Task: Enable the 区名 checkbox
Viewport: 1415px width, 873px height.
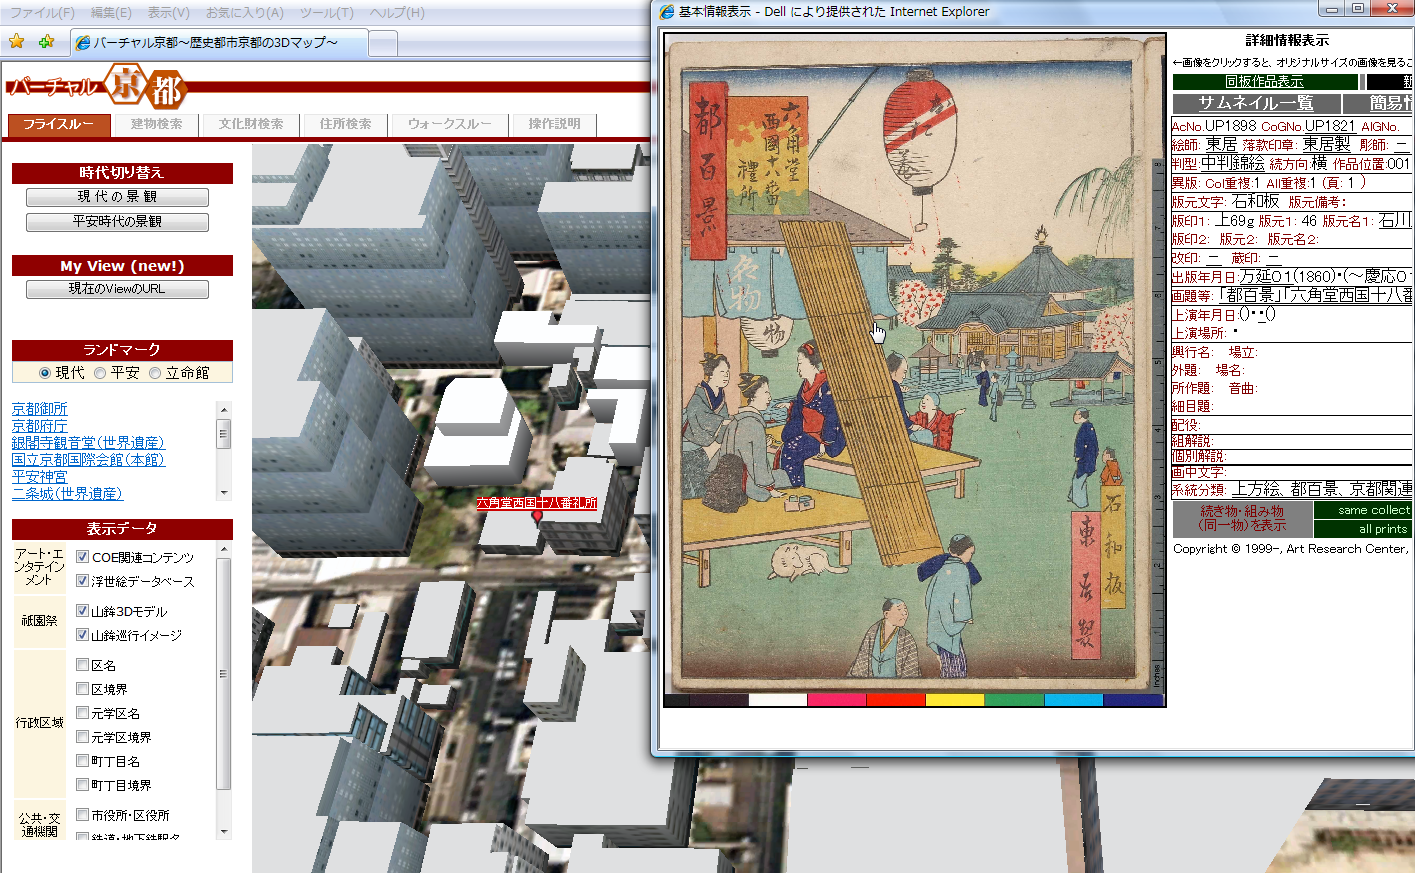Action: pyautogui.click(x=83, y=665)
